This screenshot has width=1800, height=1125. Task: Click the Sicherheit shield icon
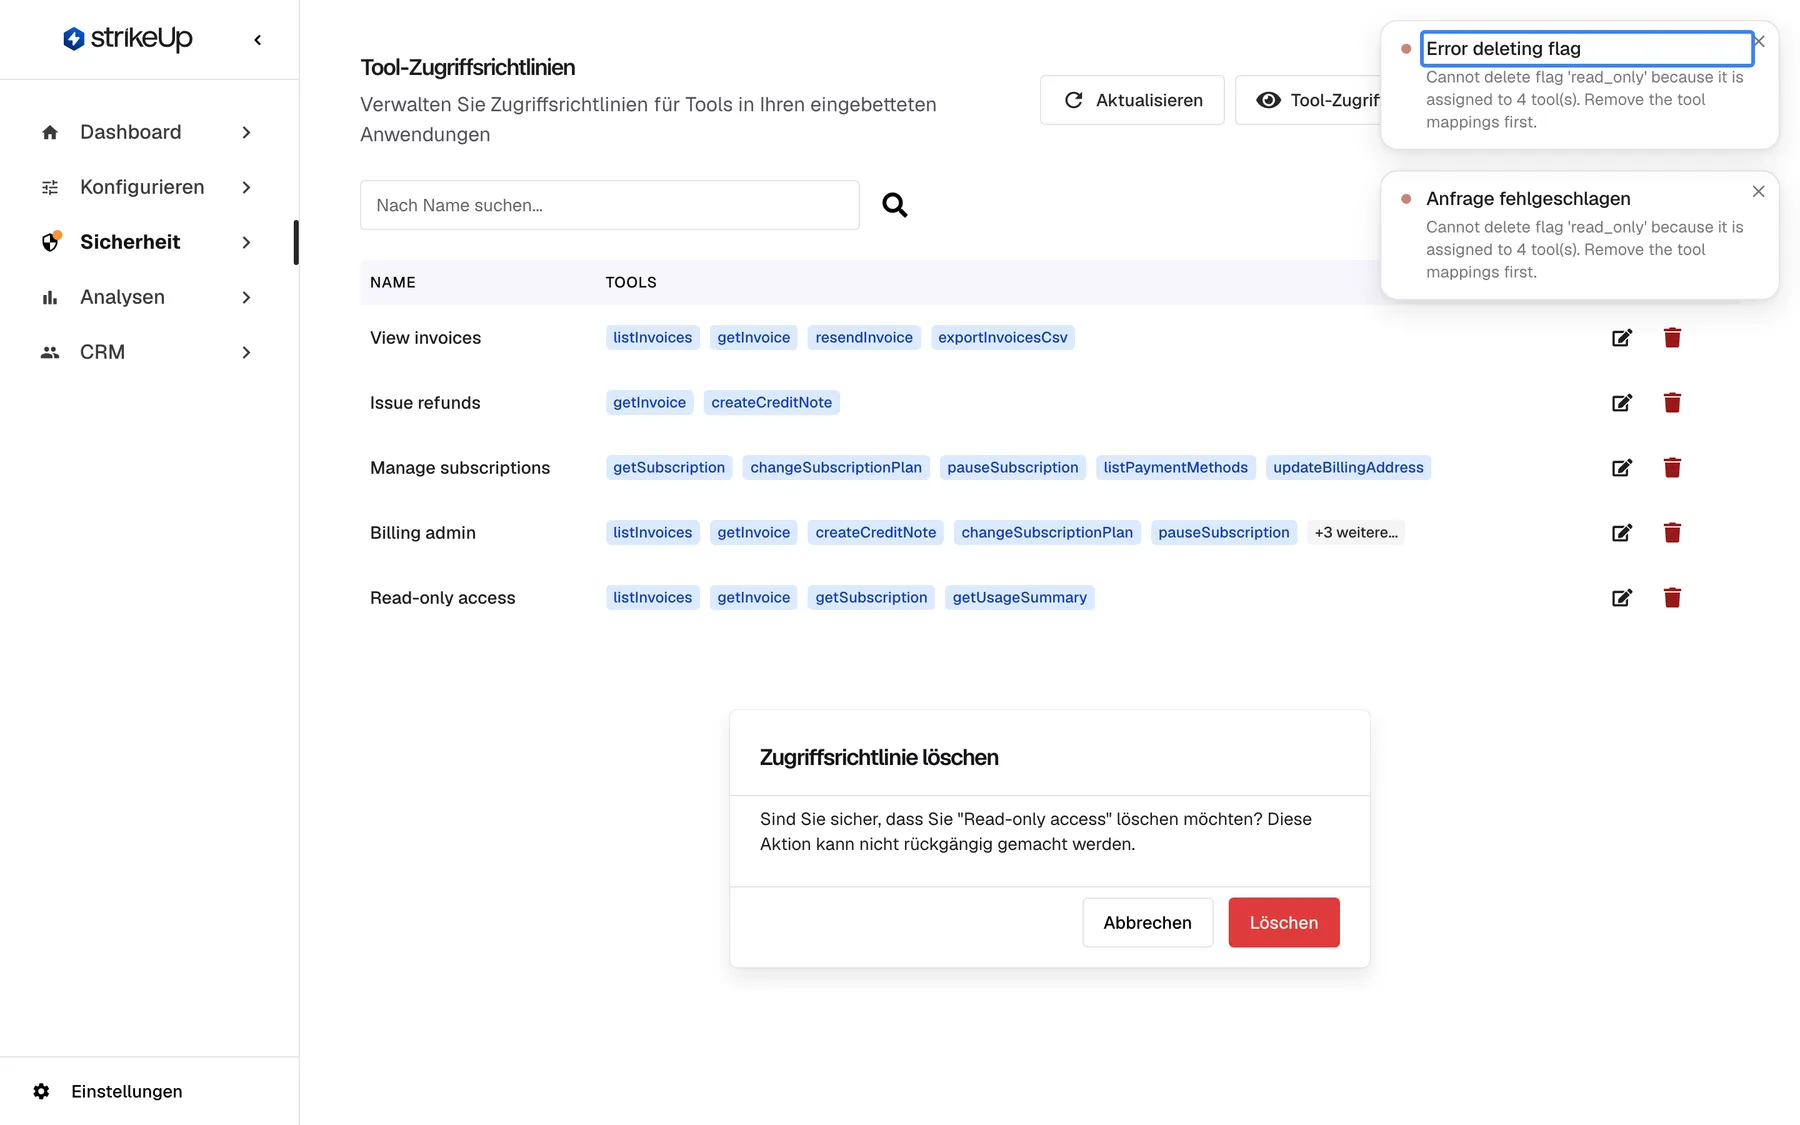[50, 242]
